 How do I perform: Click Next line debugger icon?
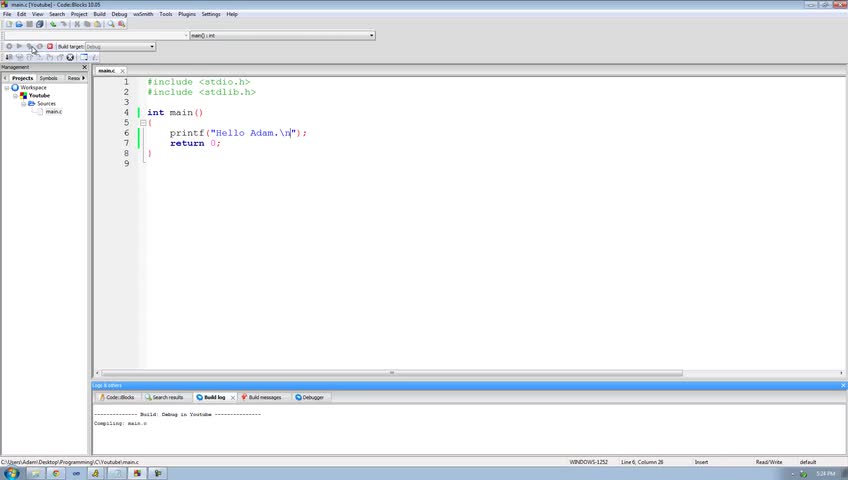tap(29, 57)
